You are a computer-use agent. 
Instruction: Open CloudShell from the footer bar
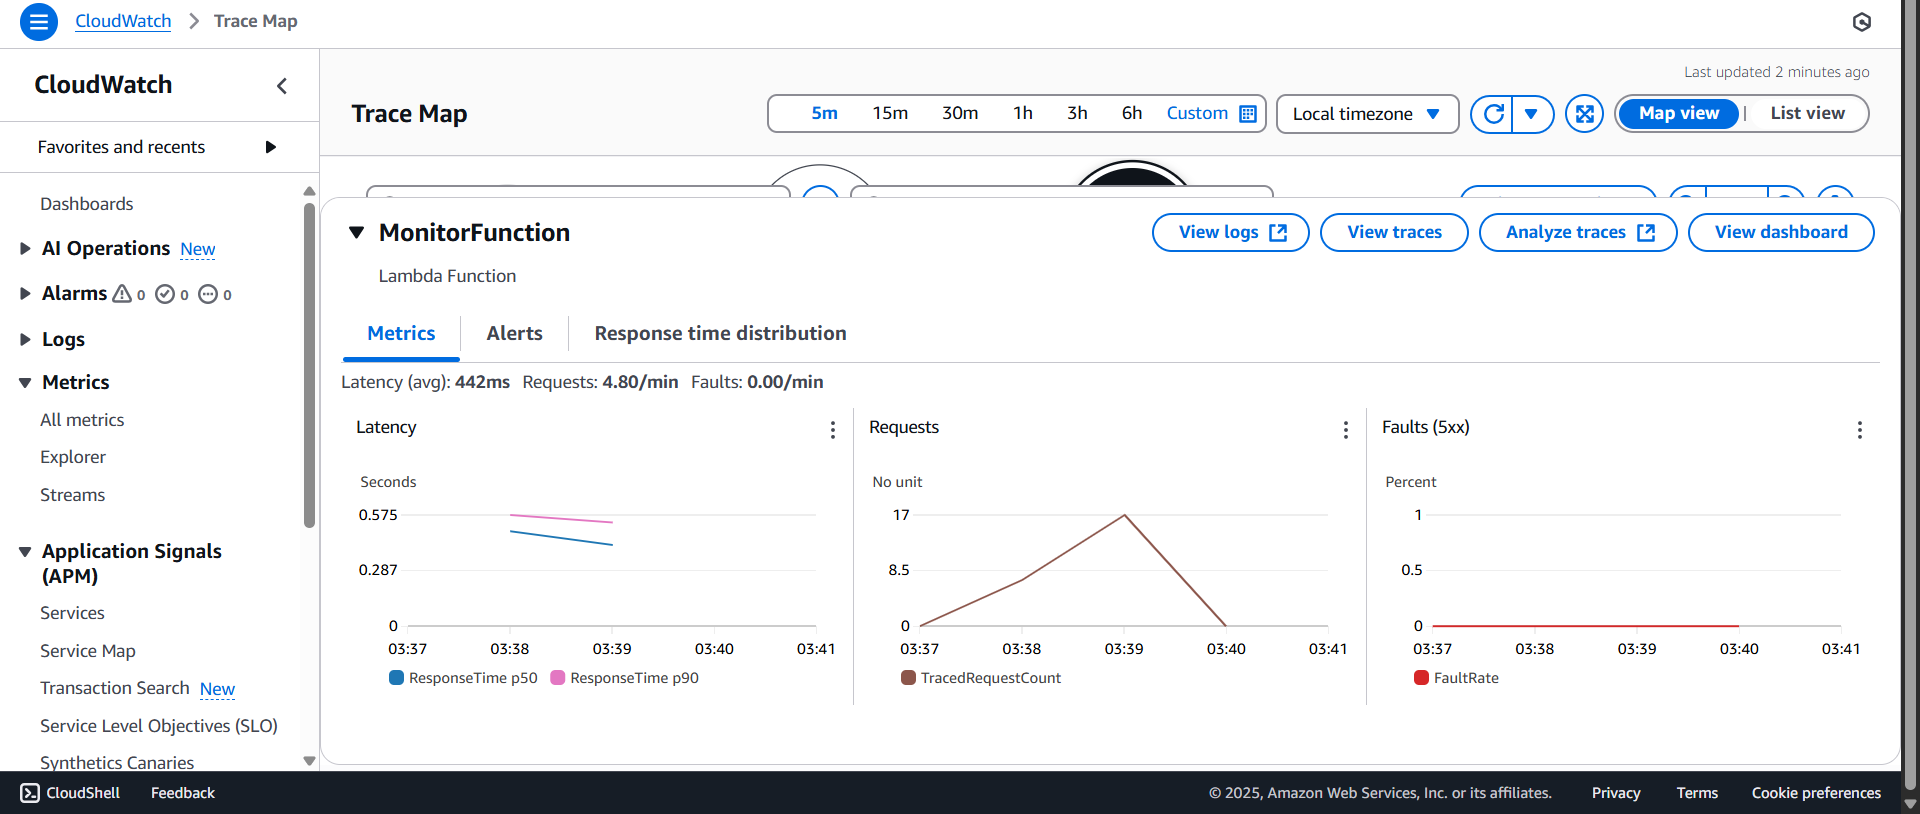70,793
